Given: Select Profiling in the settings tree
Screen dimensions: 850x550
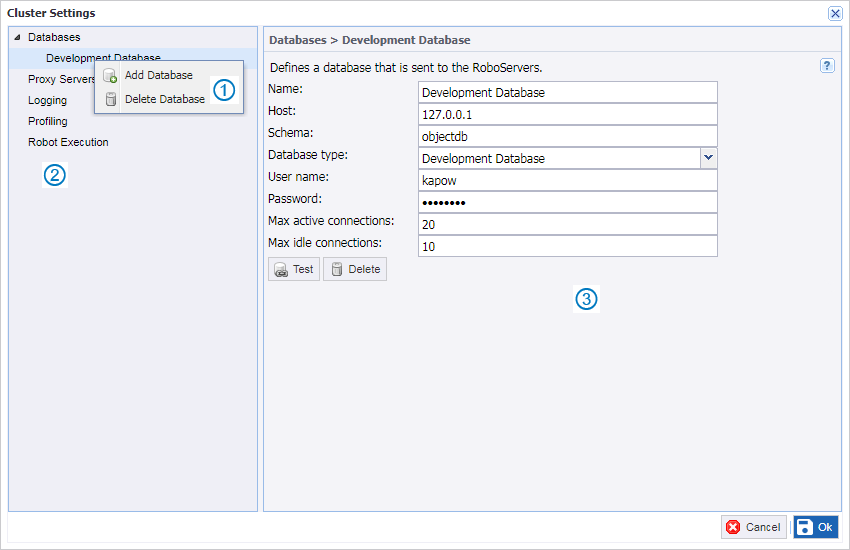Looking at the screenshot, I should (48, 121).
